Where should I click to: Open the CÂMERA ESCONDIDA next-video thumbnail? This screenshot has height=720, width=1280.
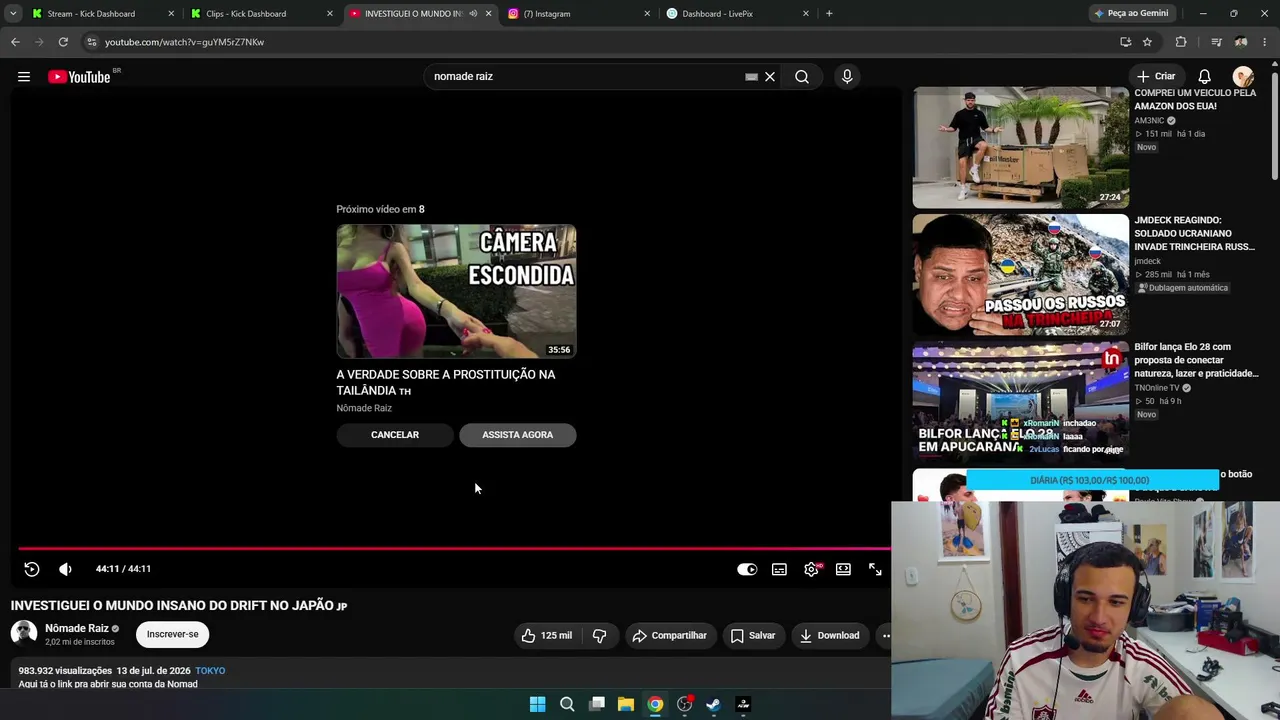[456, 291]
